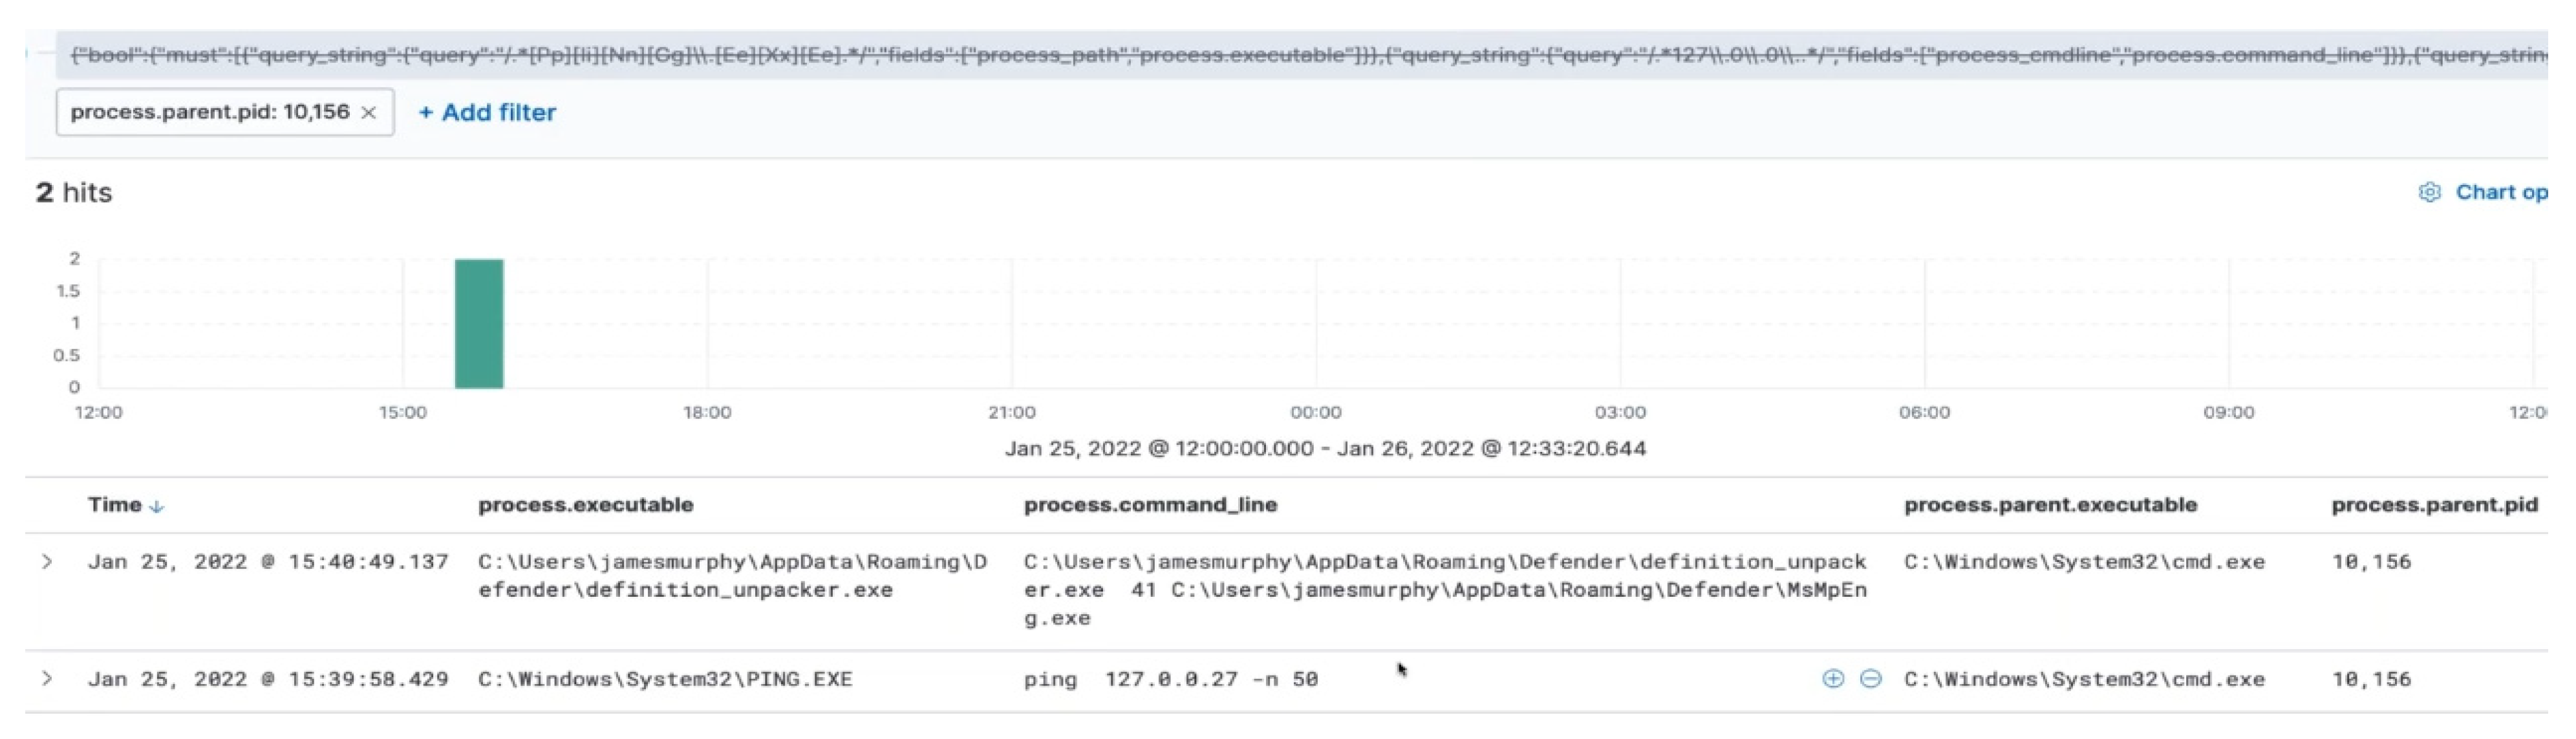Click the process.parent.executable column header
The width and height of the screenshot is (2576, 739).
click(2050, 505)
